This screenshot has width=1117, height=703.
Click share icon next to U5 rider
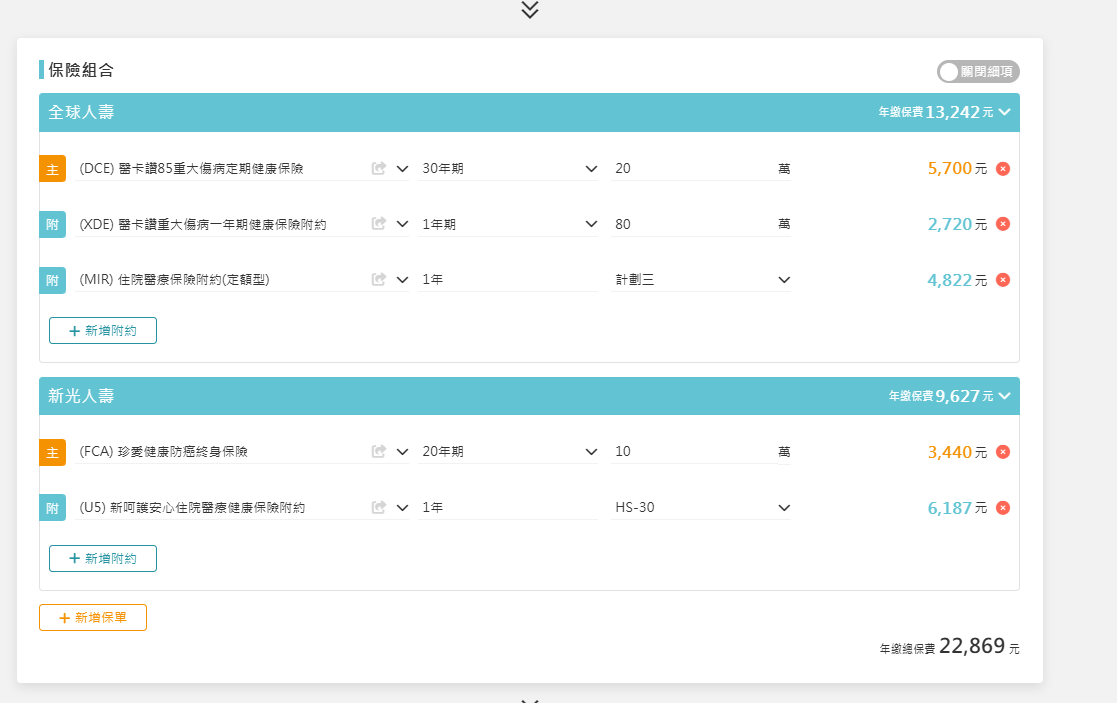[379, 508]
